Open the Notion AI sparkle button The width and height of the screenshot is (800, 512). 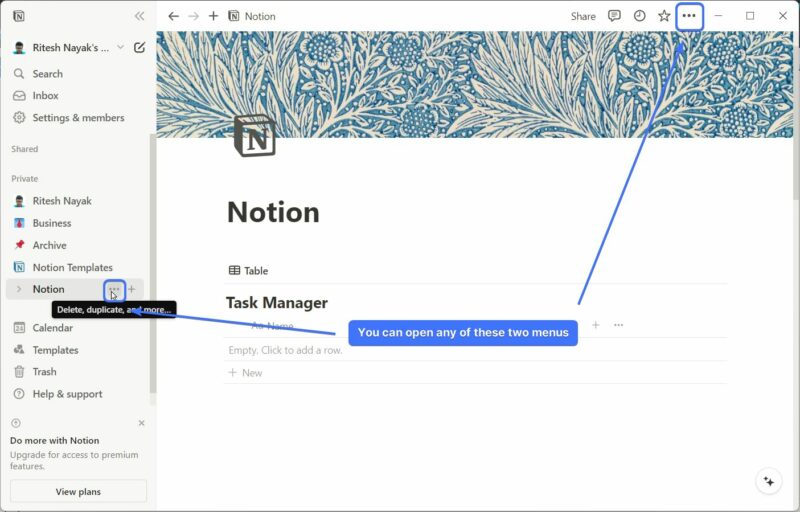click(x=769, y=481)
